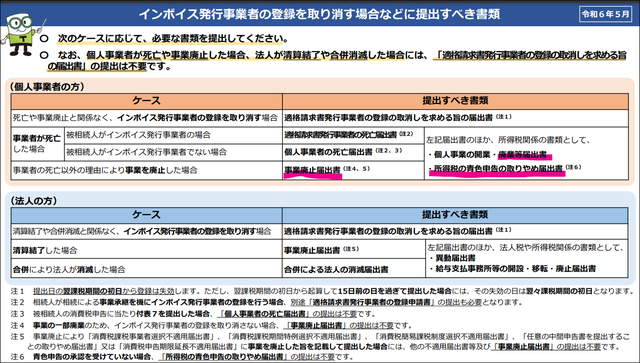This screenshot has width=640, height=363.
Task: Click the 清算結了した場合 row
Action: click(x=147, y=250)
